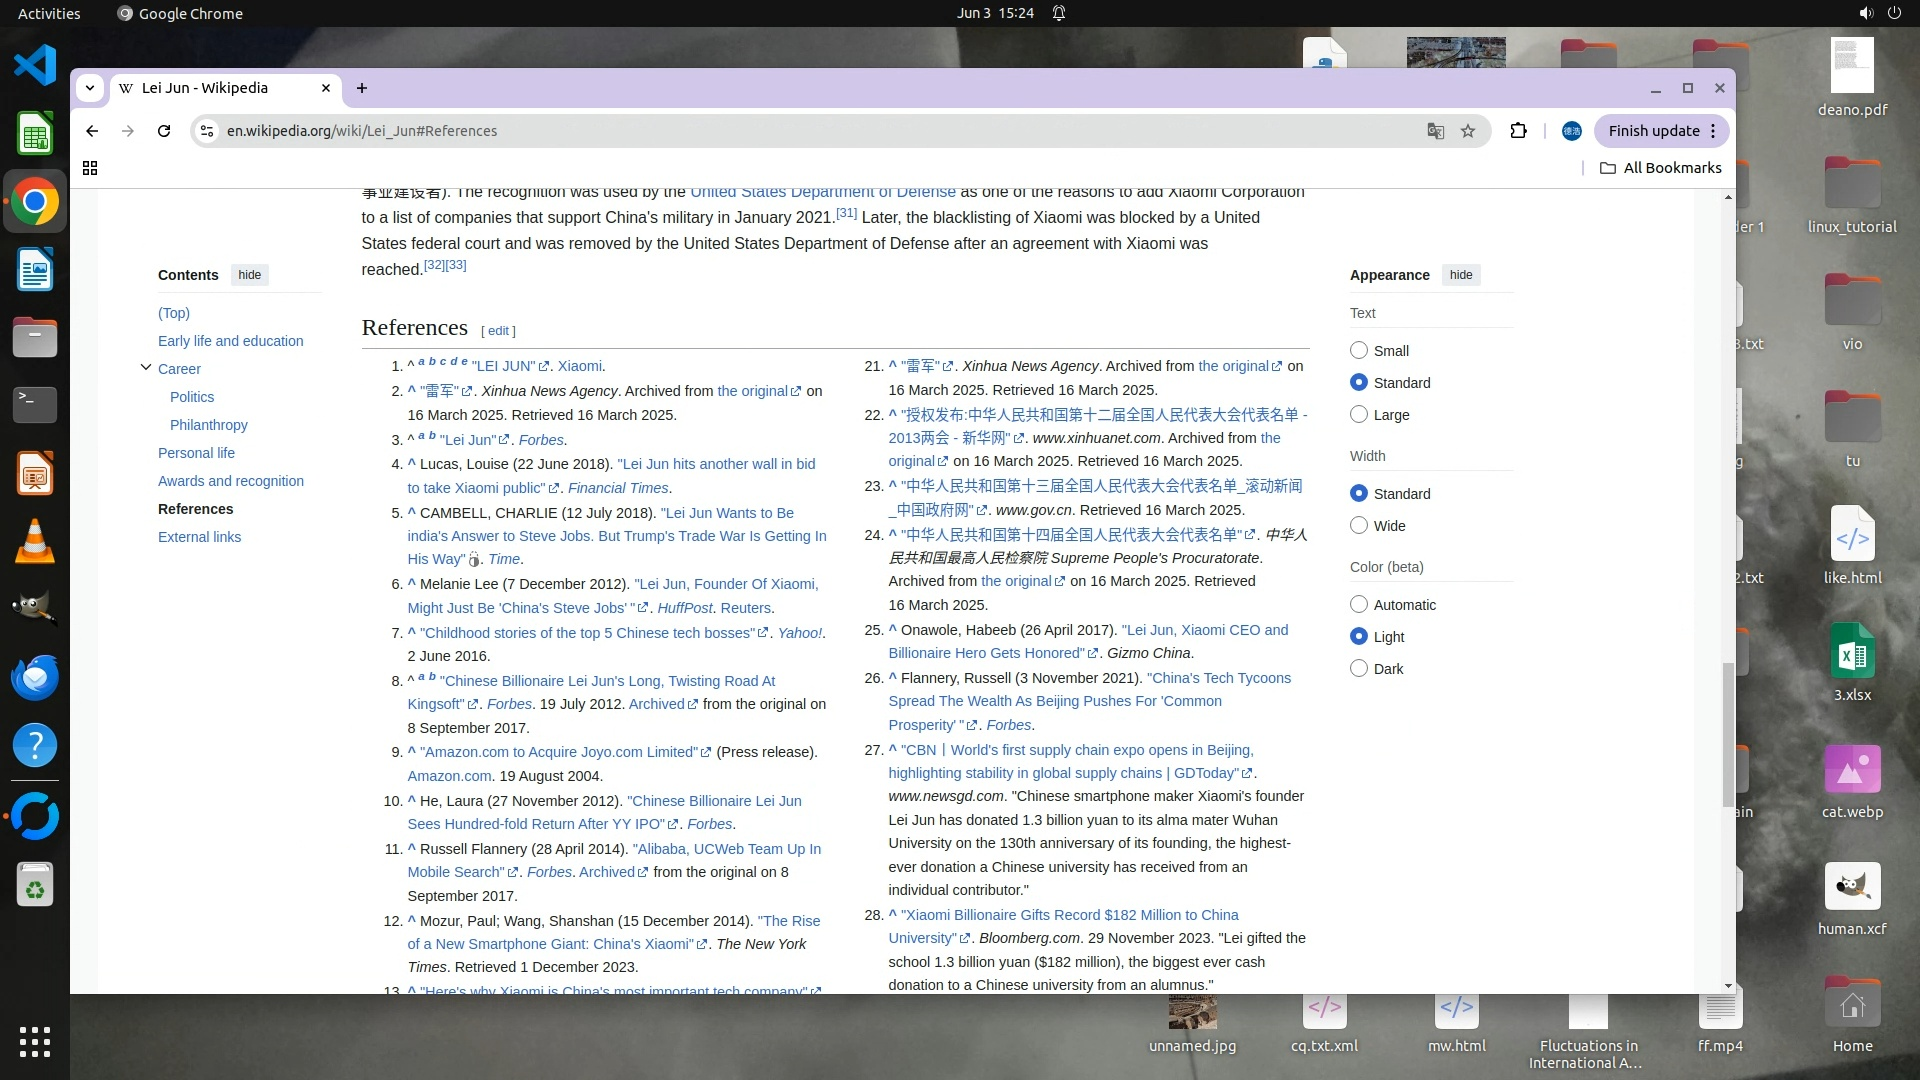The width and height of the screenshot is (1920, 1080).
Task: Enable Dark color mode
Action: [1358, 668]
